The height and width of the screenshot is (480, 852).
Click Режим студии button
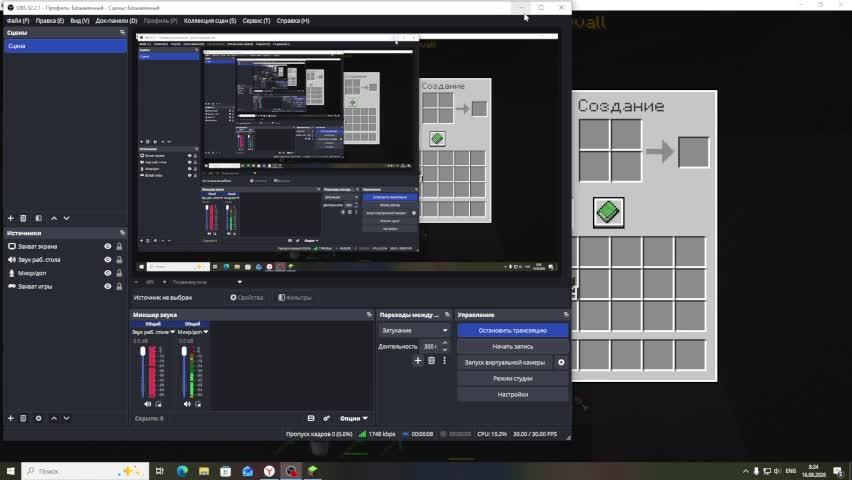point(512,378)
